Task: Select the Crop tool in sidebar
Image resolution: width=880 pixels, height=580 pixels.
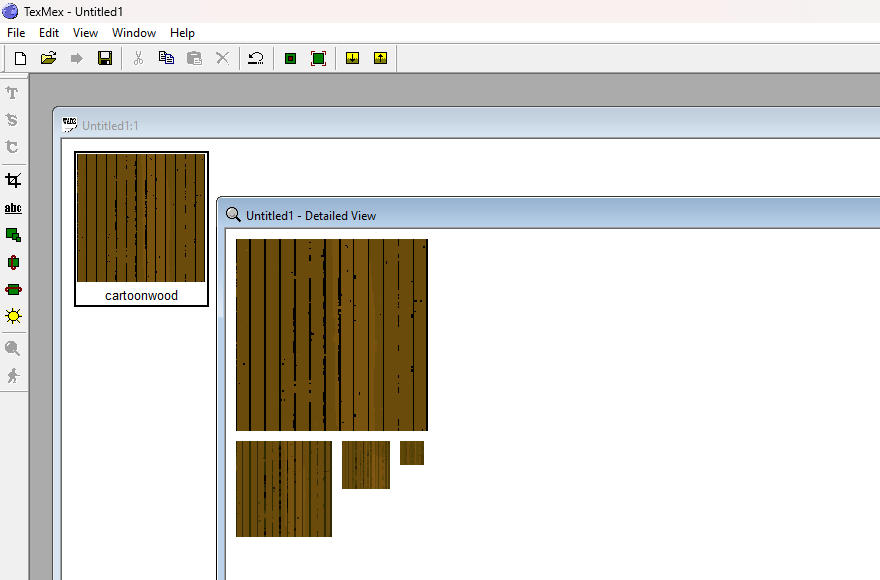Action: point(13,181)
